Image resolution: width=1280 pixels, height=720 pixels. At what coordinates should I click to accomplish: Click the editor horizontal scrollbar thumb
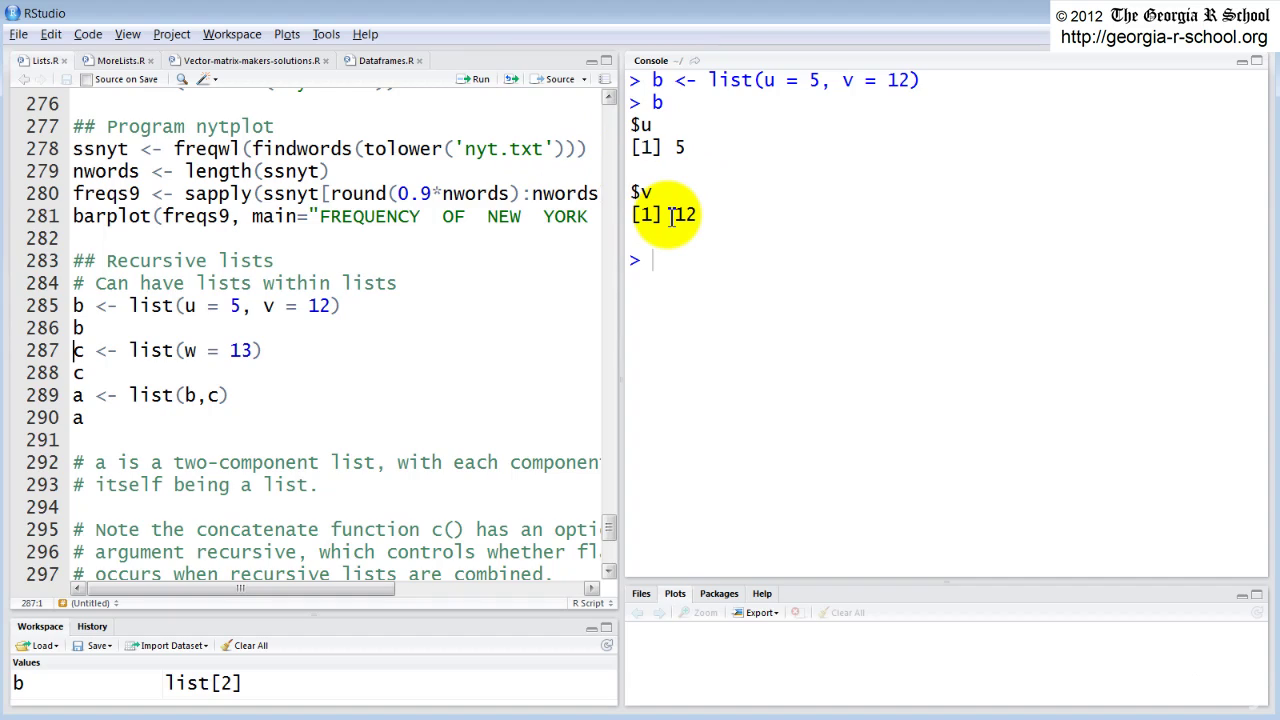pyautogui.click(x=240, y=588)
